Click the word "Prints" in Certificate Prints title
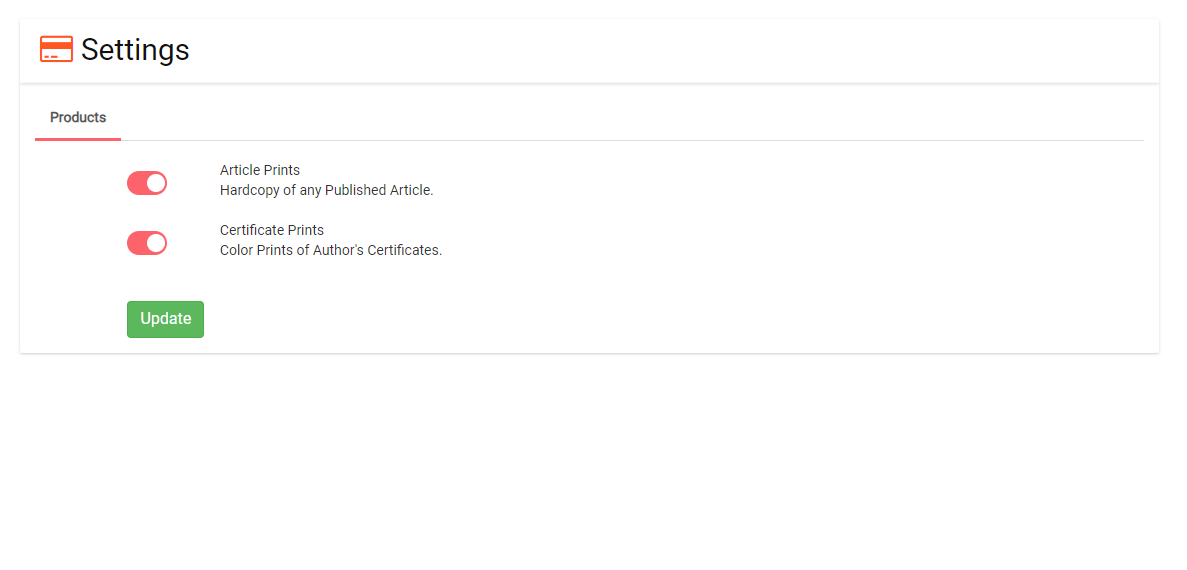 pos(305,230)
